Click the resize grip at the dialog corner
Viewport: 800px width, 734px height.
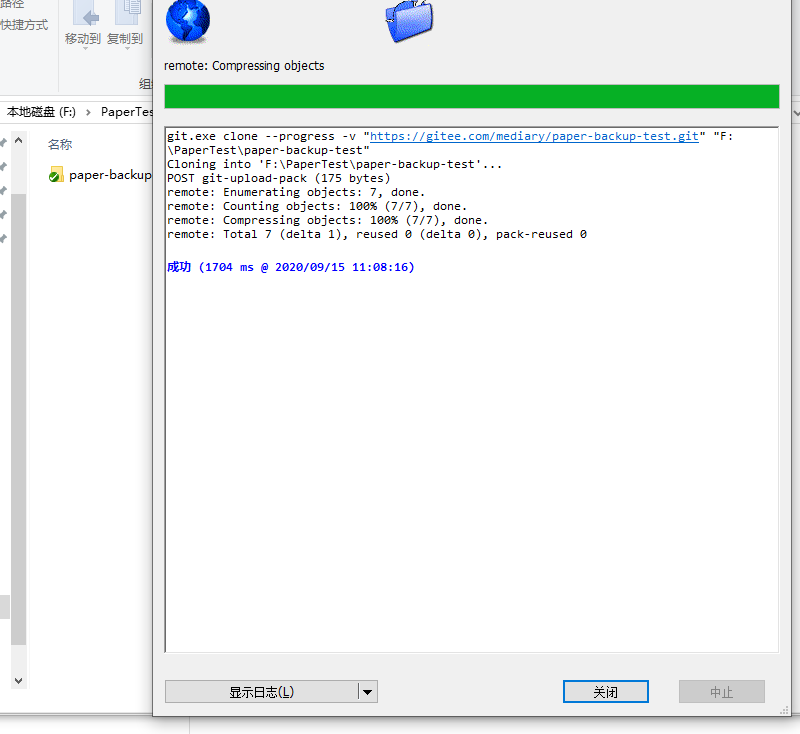[784, 710]
